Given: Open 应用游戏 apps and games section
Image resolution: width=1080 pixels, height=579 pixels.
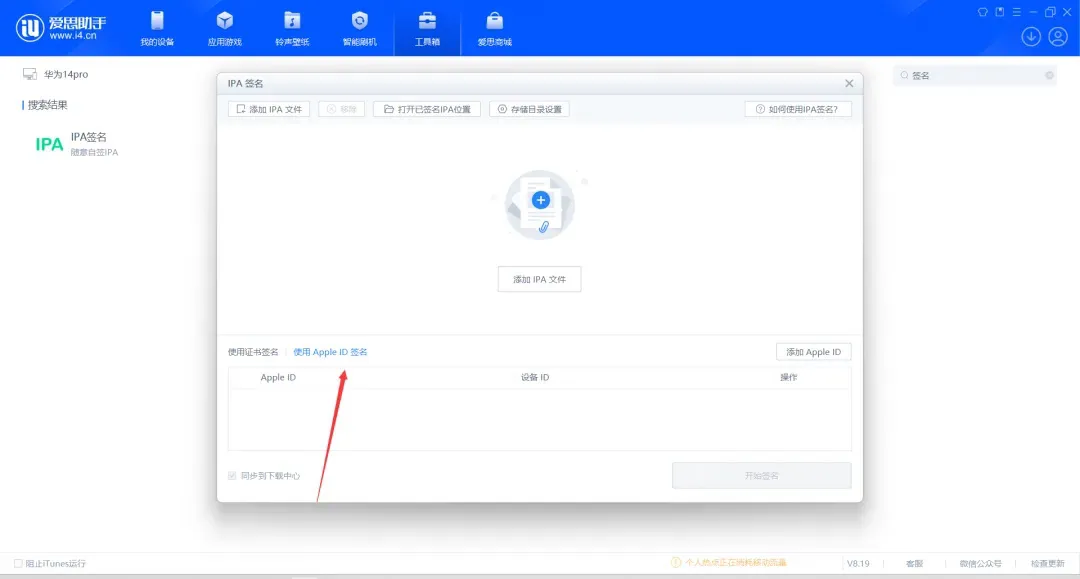Looking at the screenshot, I should [x=224, y=28].
